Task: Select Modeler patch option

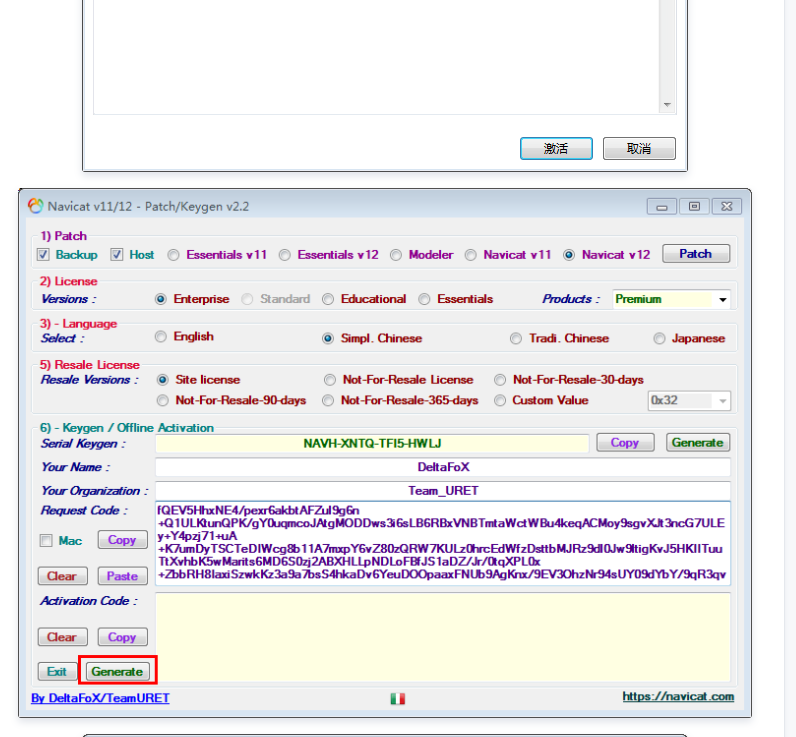Action: [396, 255]
